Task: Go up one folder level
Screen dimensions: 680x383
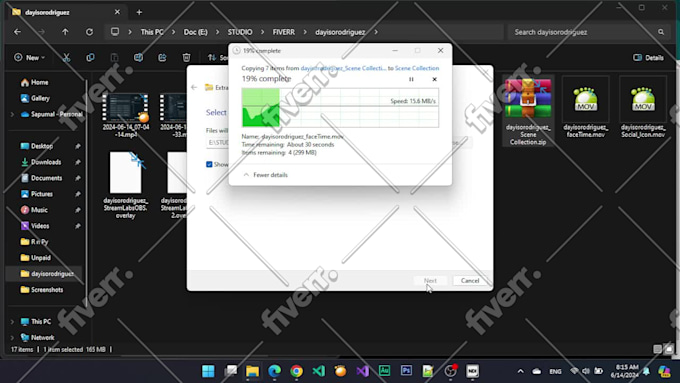Action: 65,32
